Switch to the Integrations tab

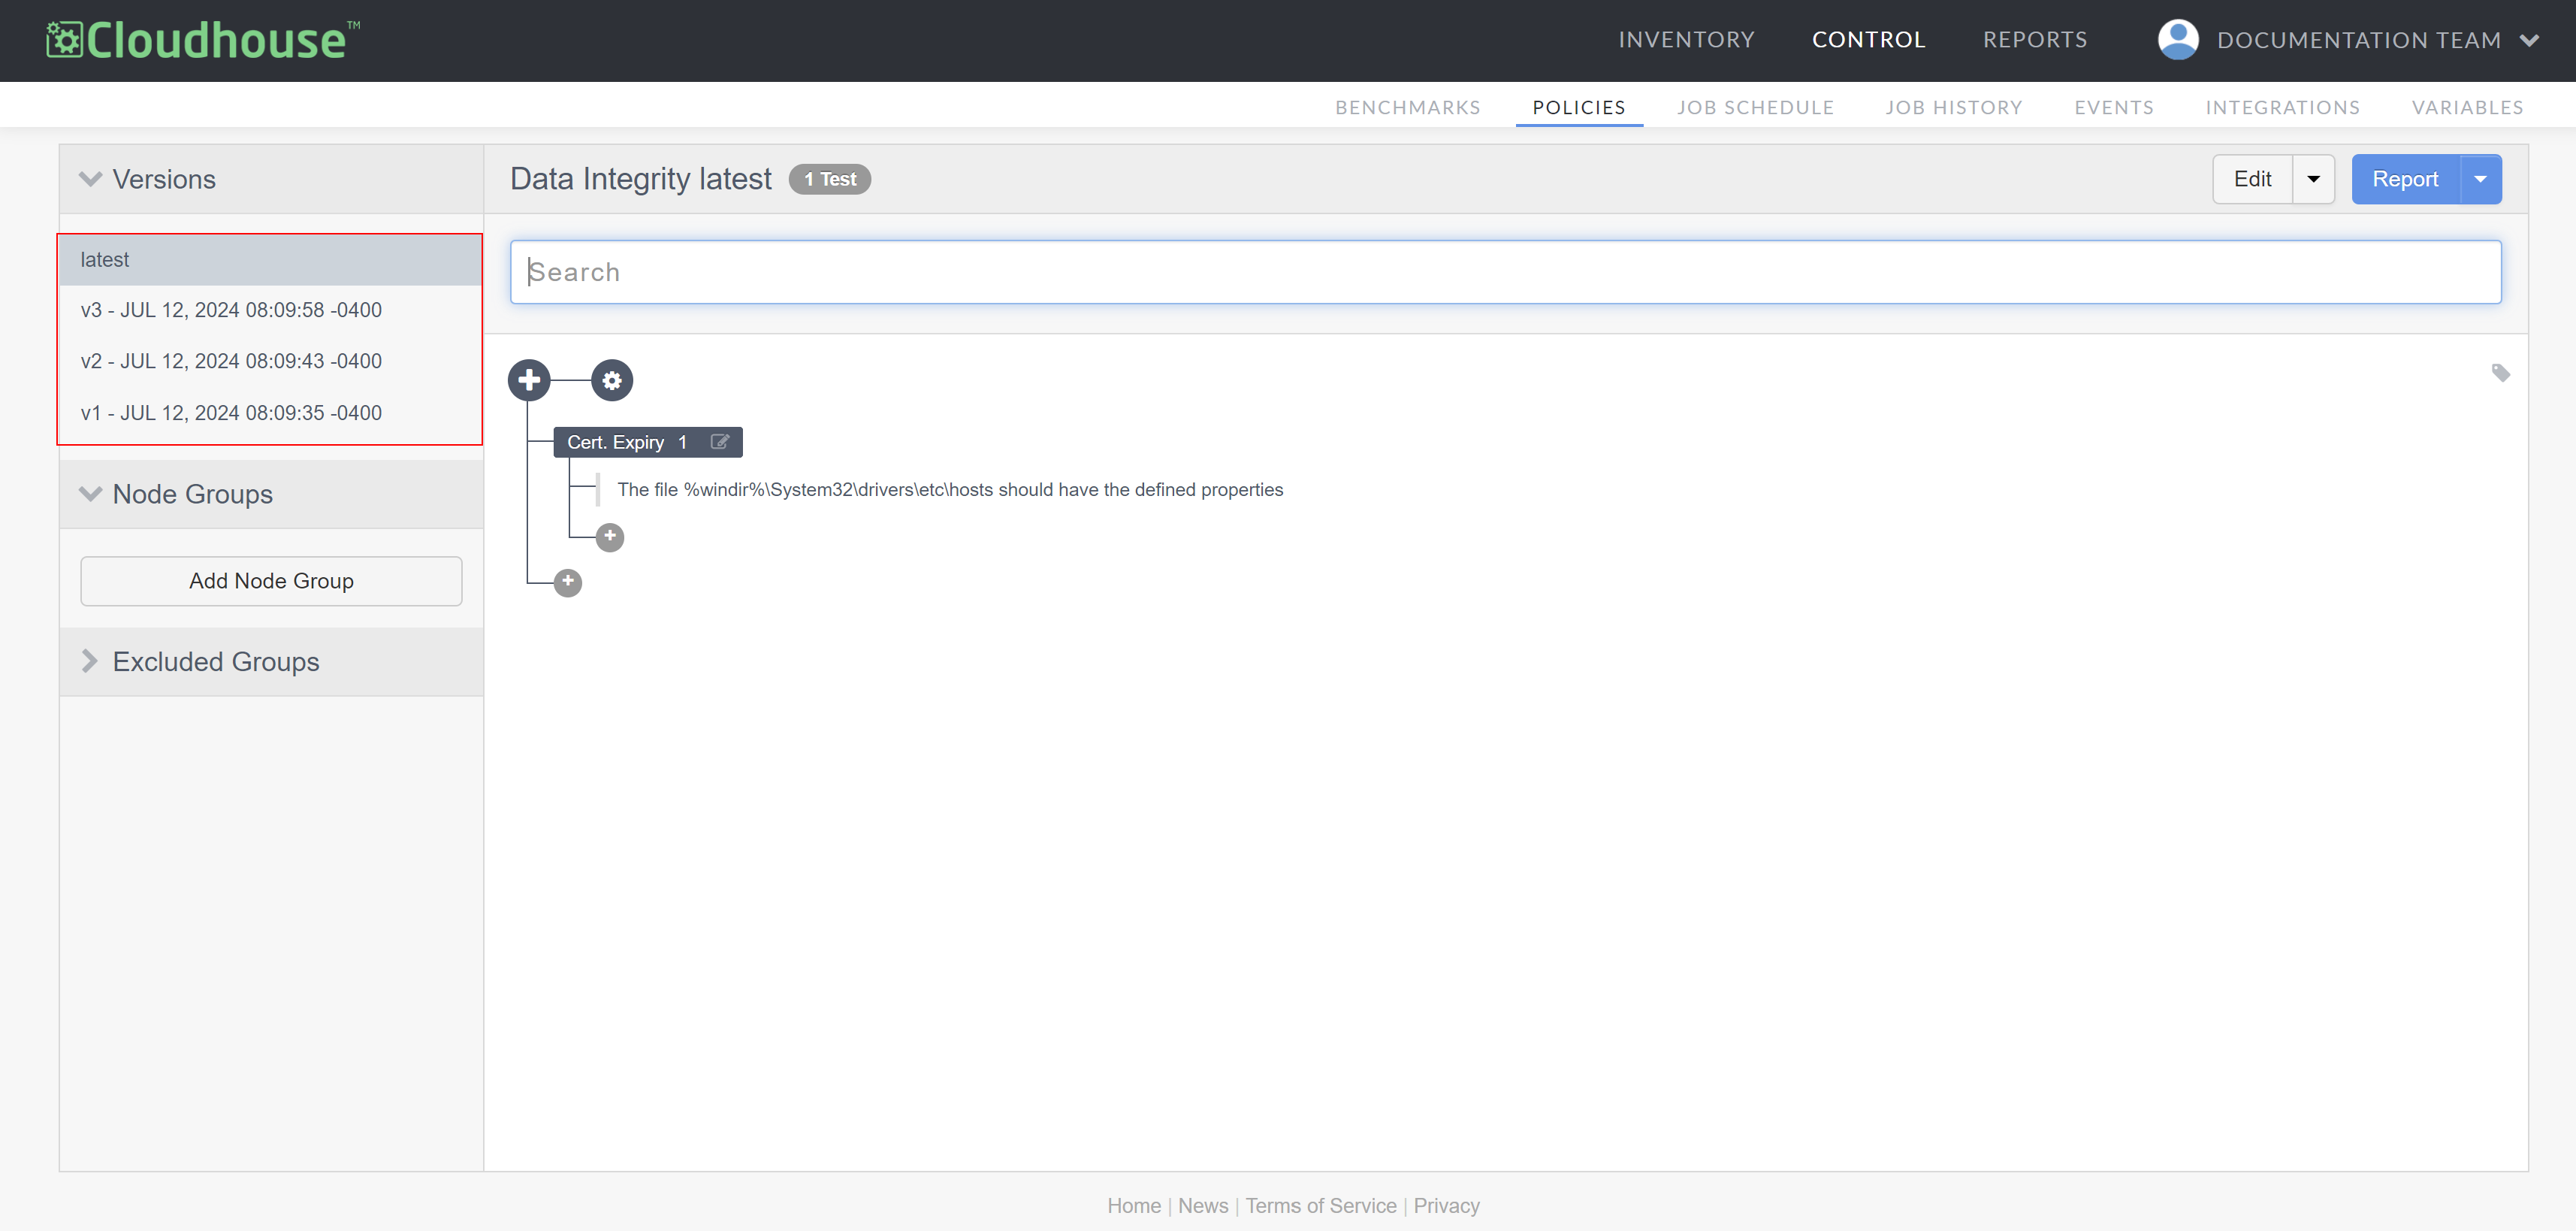[x=2282, y=107]
